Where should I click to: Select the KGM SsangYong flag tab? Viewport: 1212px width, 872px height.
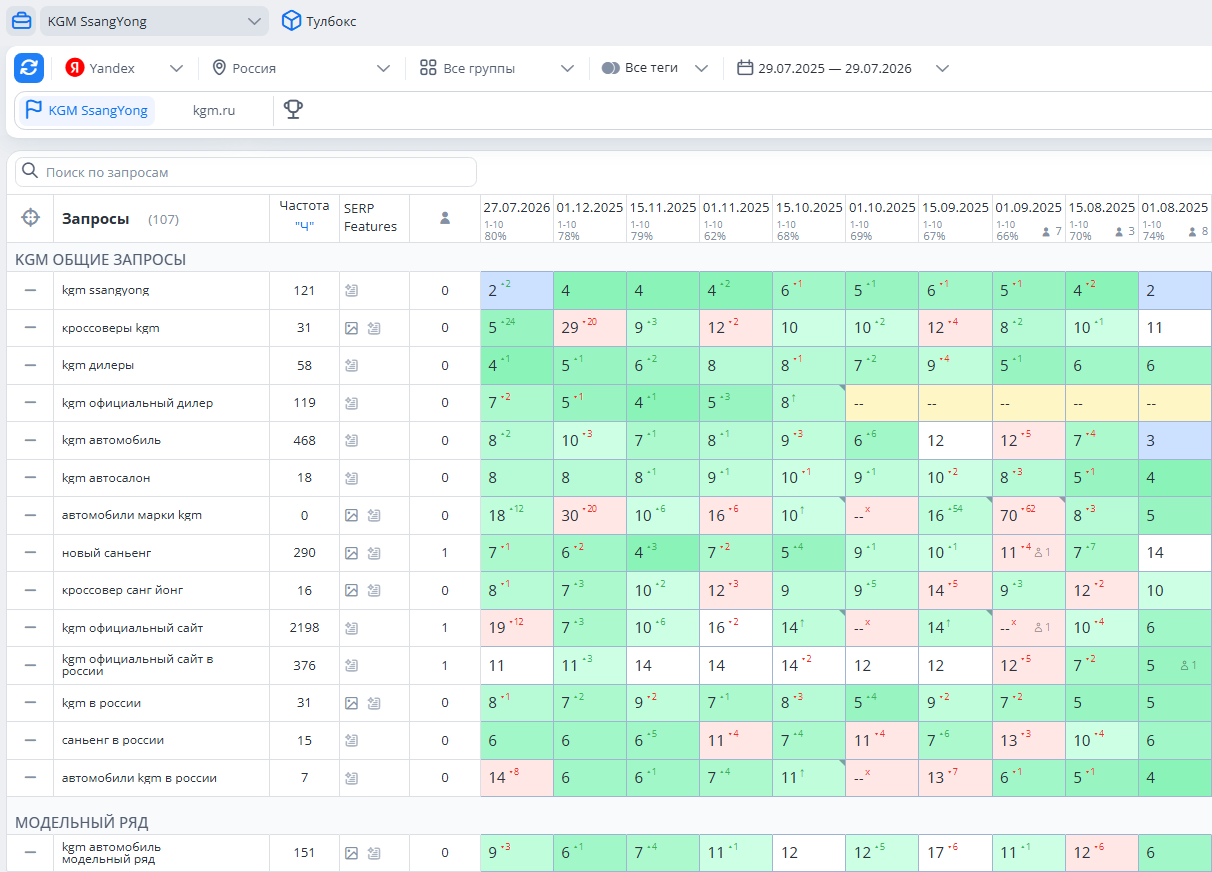[x=87, y=110]
